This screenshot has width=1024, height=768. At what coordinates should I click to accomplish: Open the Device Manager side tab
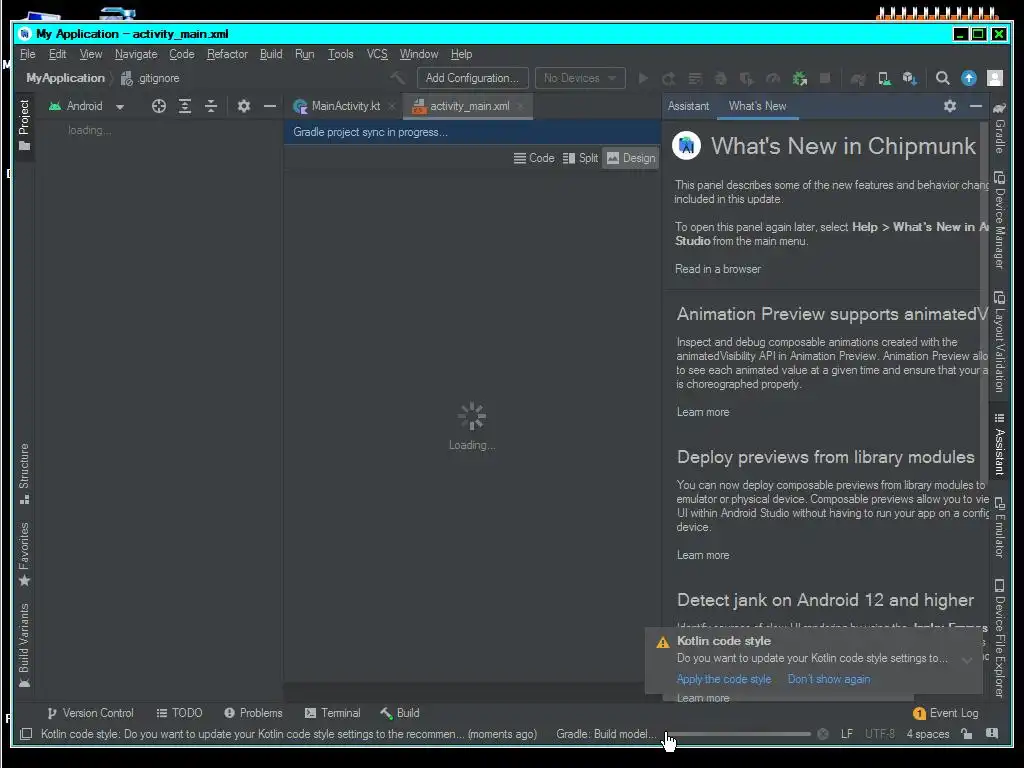[999, 220]
